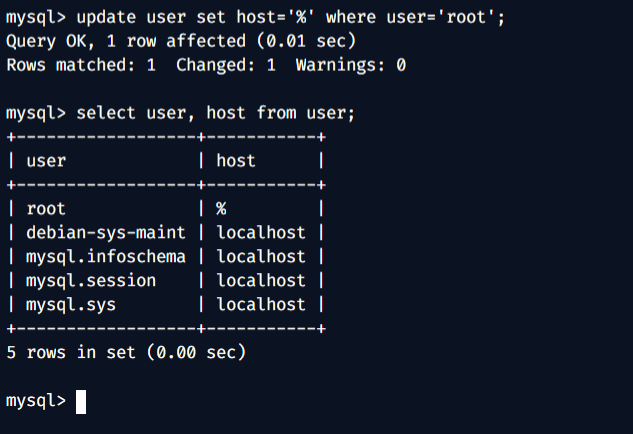Click localhost in the debian-sys-maint row
The width and height of the screenshot is (633, 434).
pyautogui.click(x=261, y=232)
